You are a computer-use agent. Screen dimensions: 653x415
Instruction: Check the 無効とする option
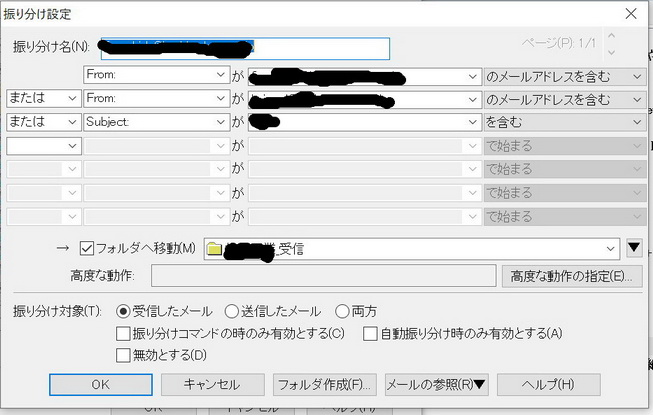pyautogui.click(x=124, y=354)
